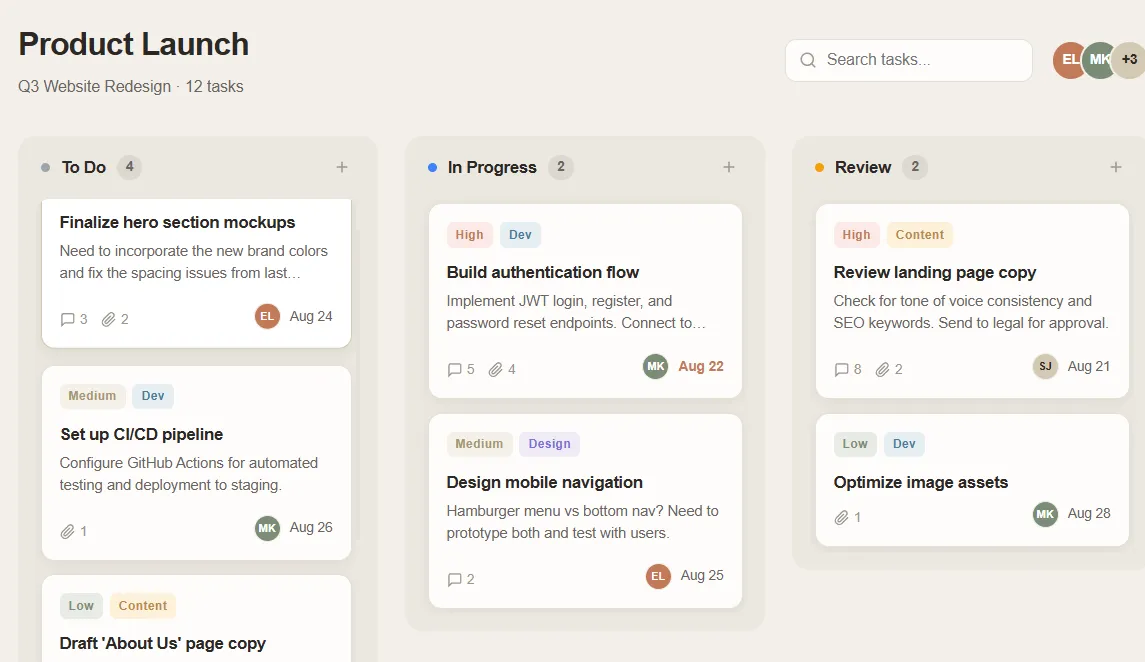1145x662 pixels.
Task: Click MK avatar on Build authentication flow card
Action: [656, 366]
